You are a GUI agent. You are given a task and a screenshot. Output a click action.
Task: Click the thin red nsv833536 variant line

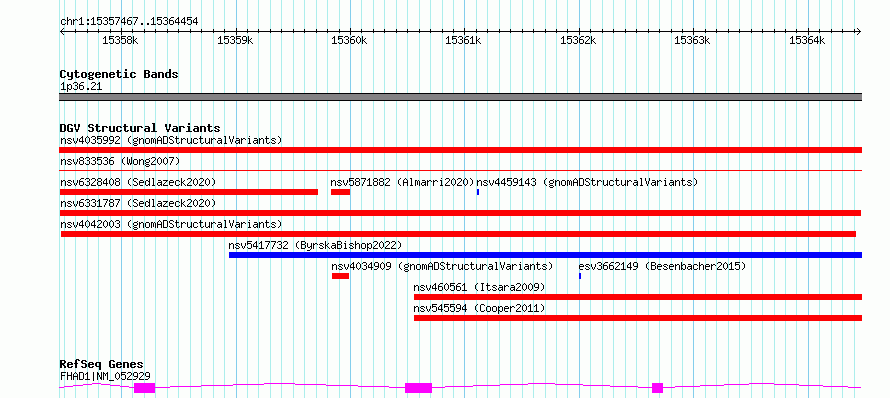click(x=461, y=170)
